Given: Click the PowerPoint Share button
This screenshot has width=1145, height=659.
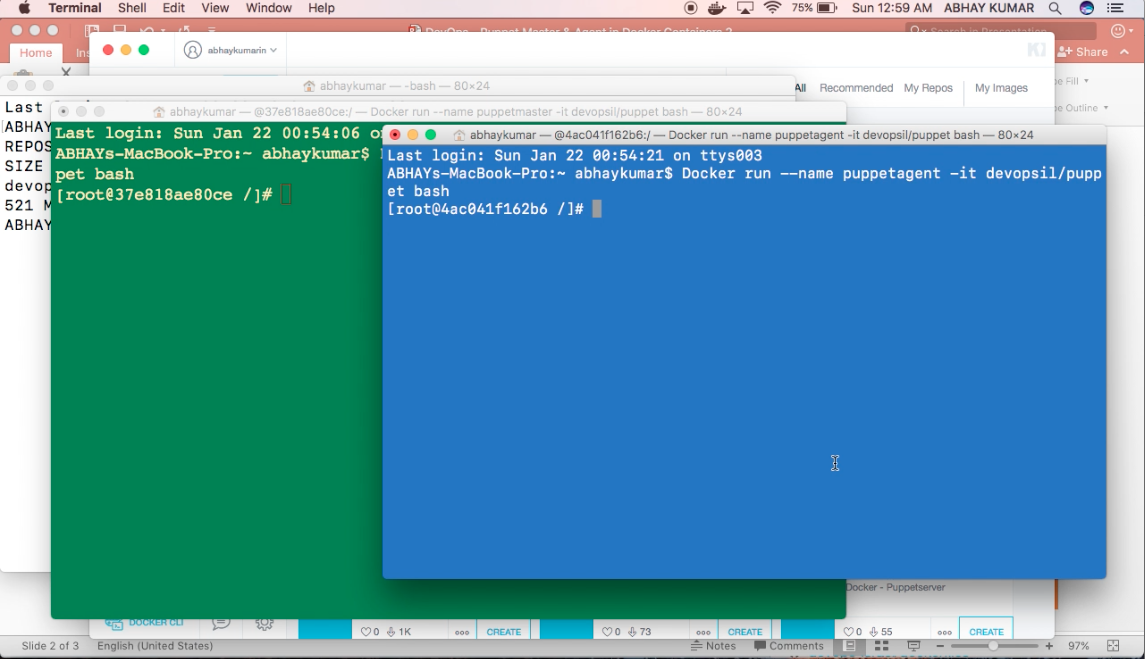Looking at the screenshot, I should (x=1082, y=52).
